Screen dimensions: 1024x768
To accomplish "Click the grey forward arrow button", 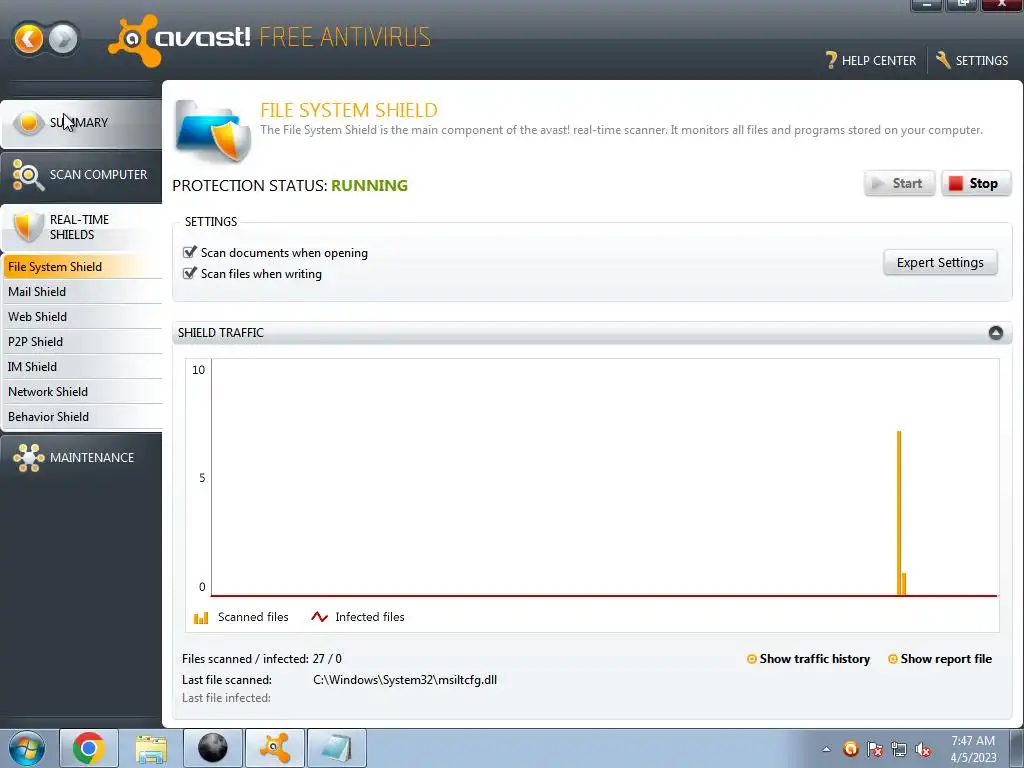I will click(63, 39).
